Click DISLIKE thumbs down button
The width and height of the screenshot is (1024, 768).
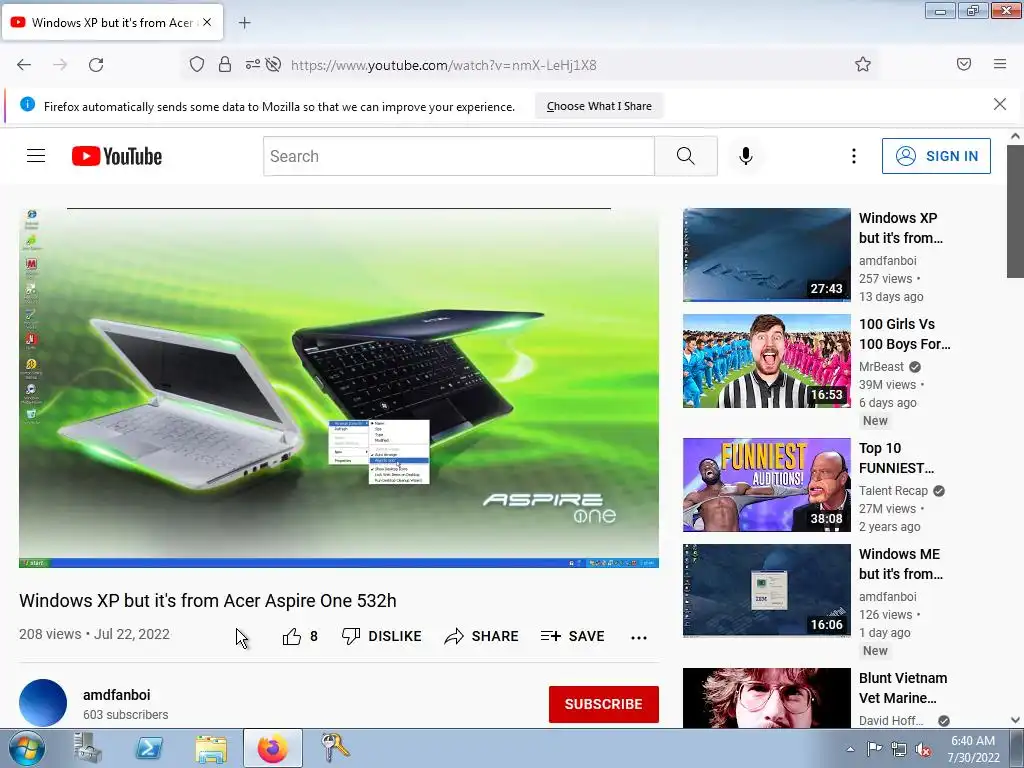click(x=382, y=636)
